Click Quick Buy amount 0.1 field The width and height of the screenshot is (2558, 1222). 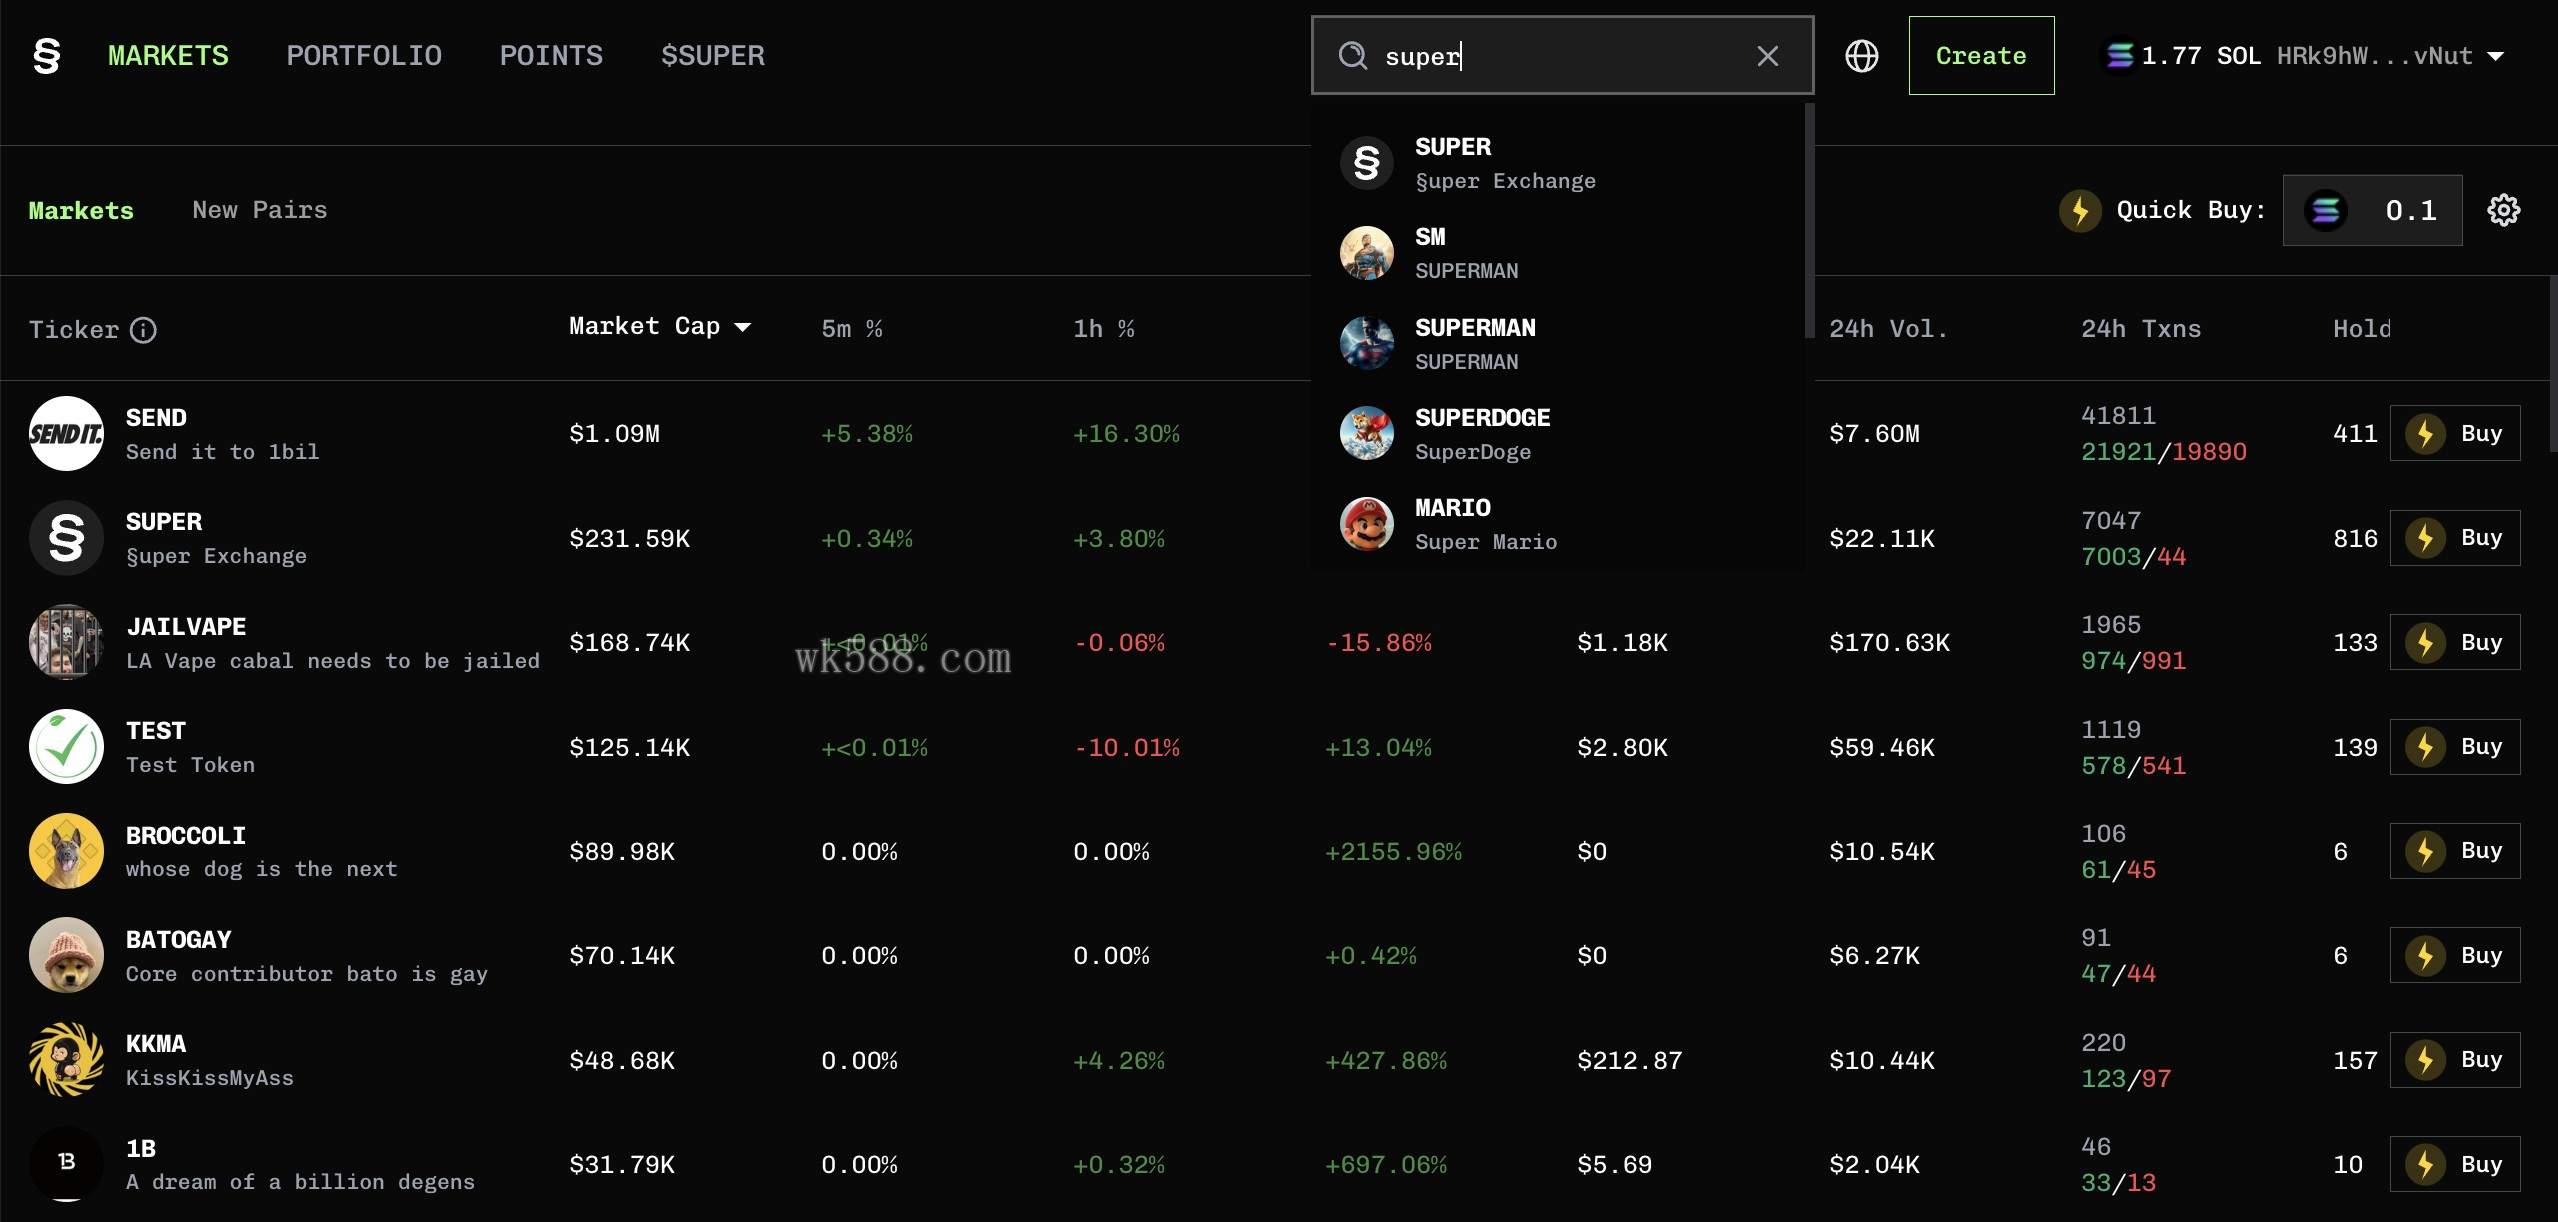tap(2409, 210)
